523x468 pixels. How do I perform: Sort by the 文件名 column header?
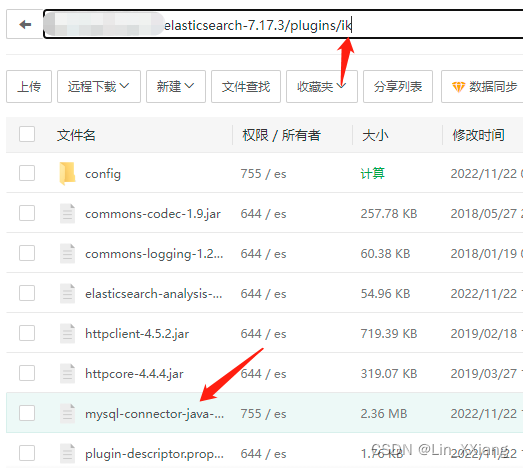(76, 135)
